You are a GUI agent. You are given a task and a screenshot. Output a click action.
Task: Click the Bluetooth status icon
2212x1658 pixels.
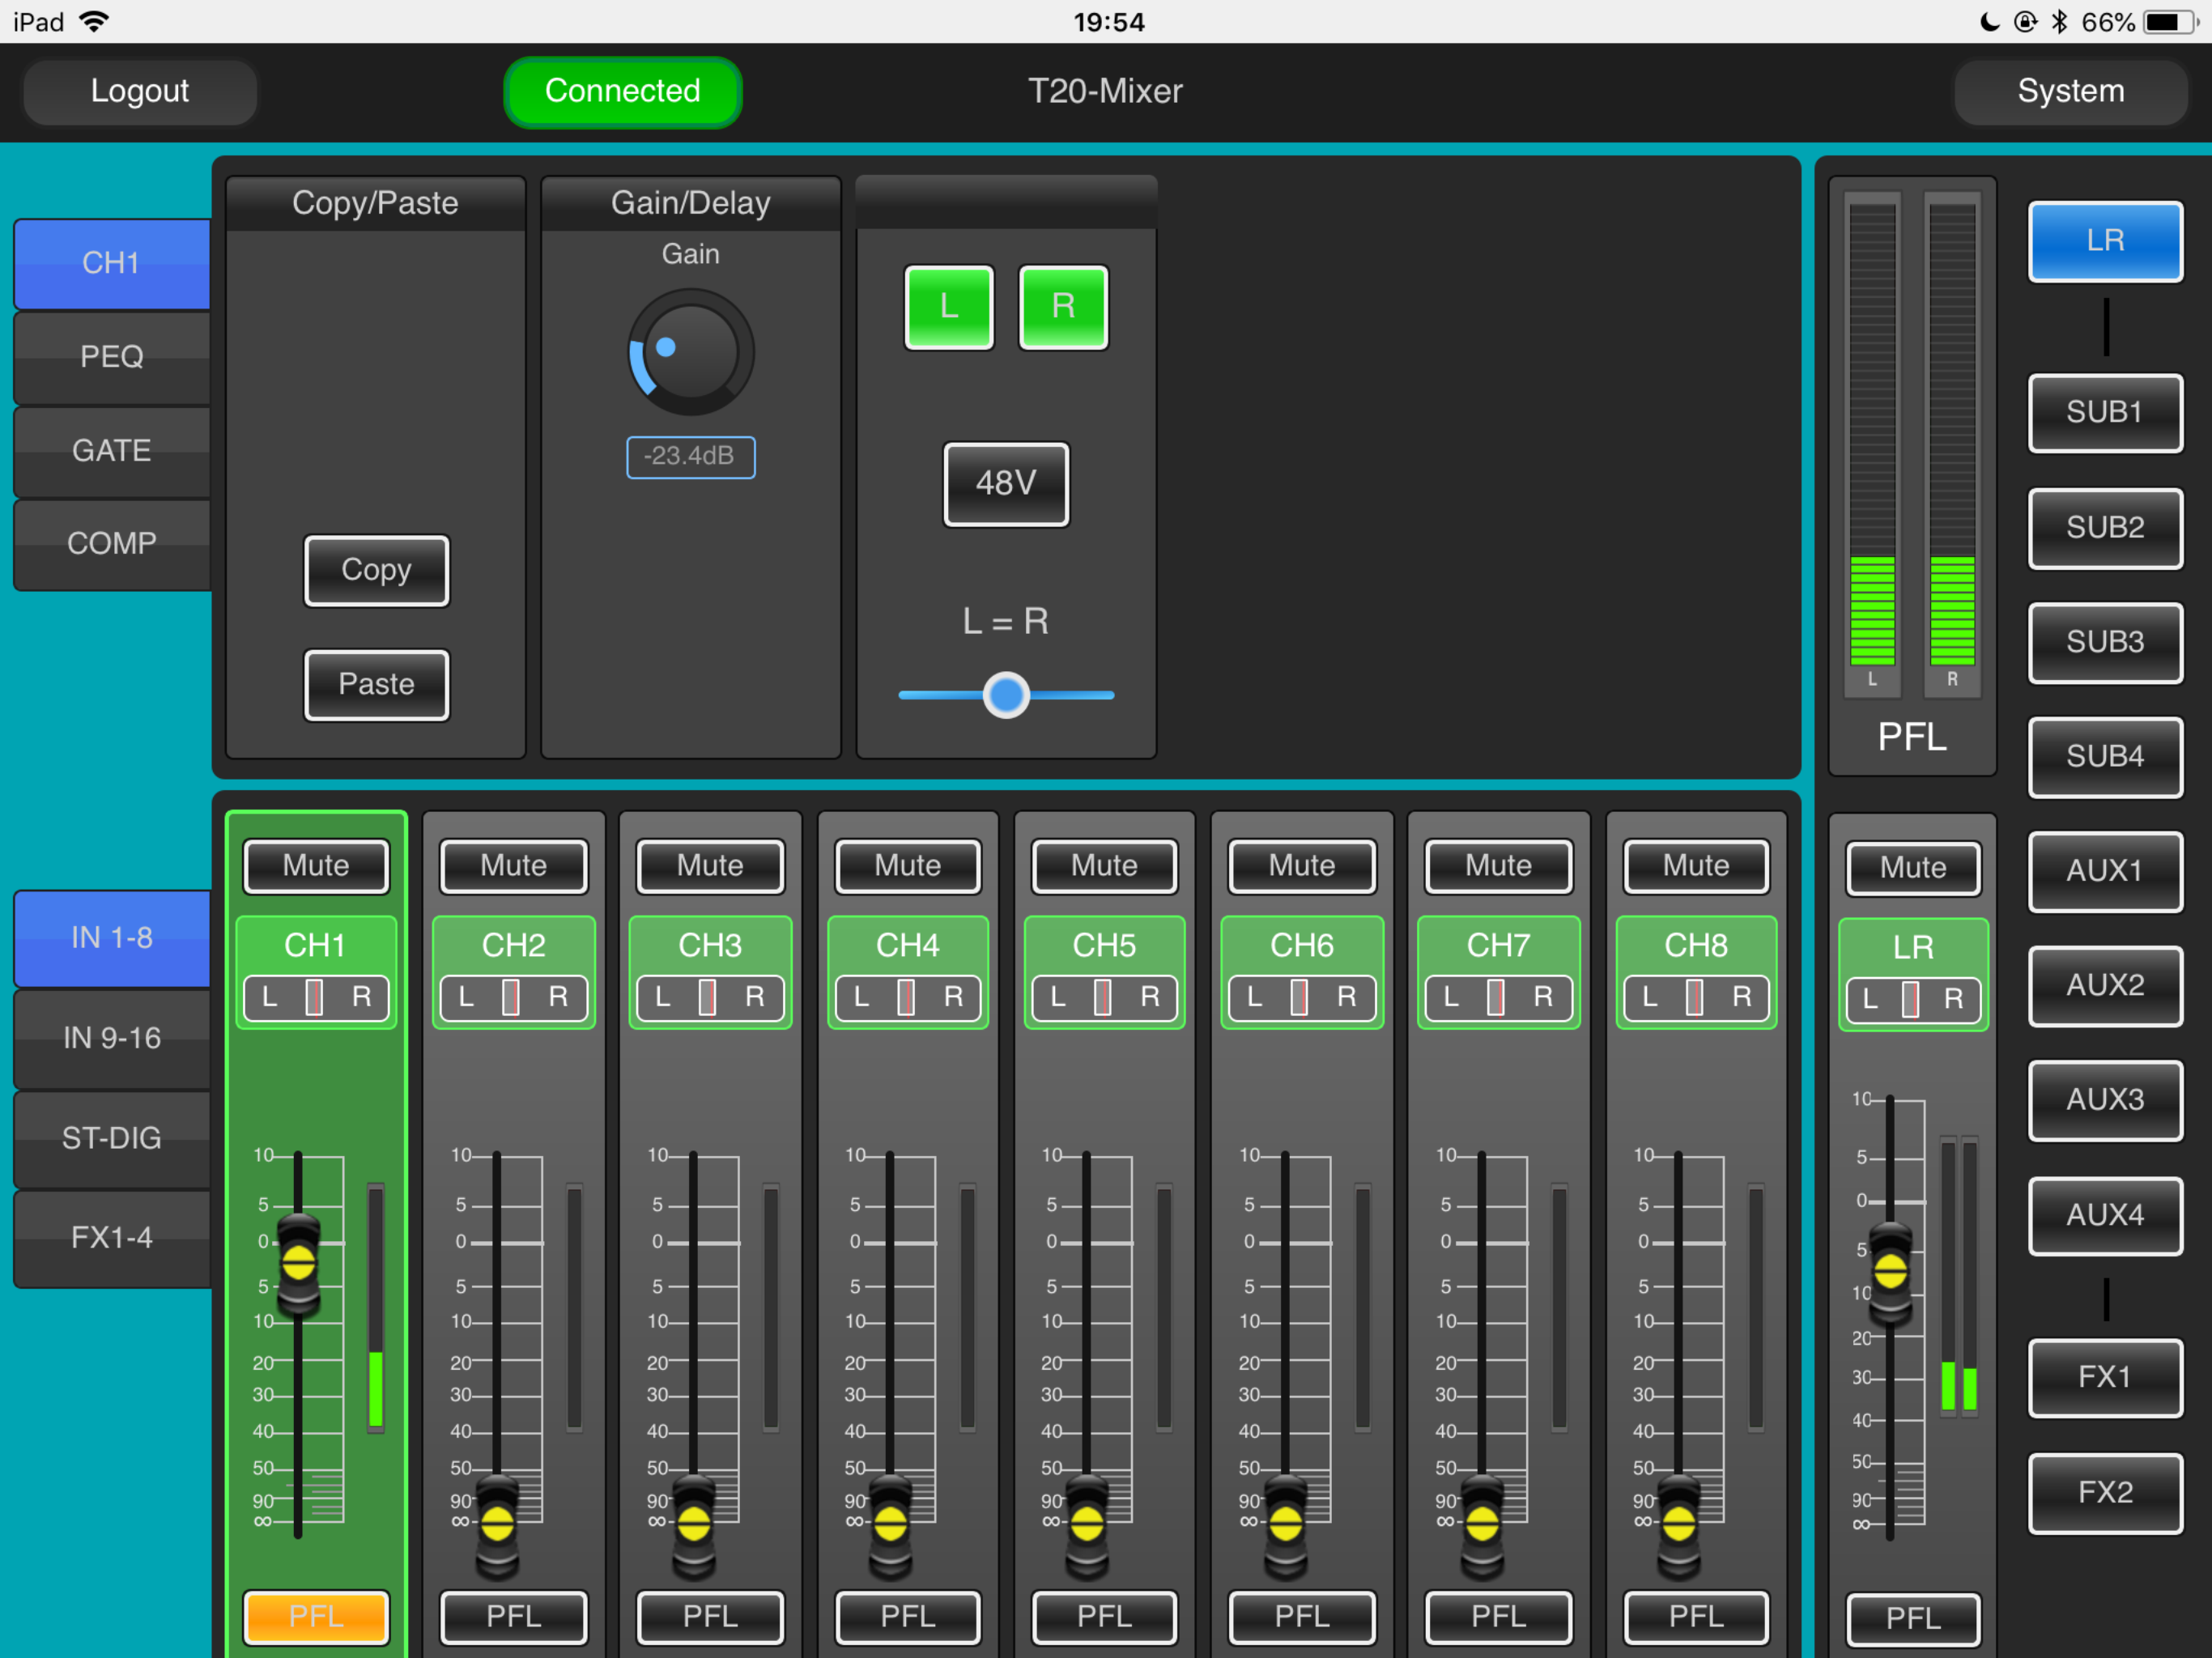pos(2059,21)
